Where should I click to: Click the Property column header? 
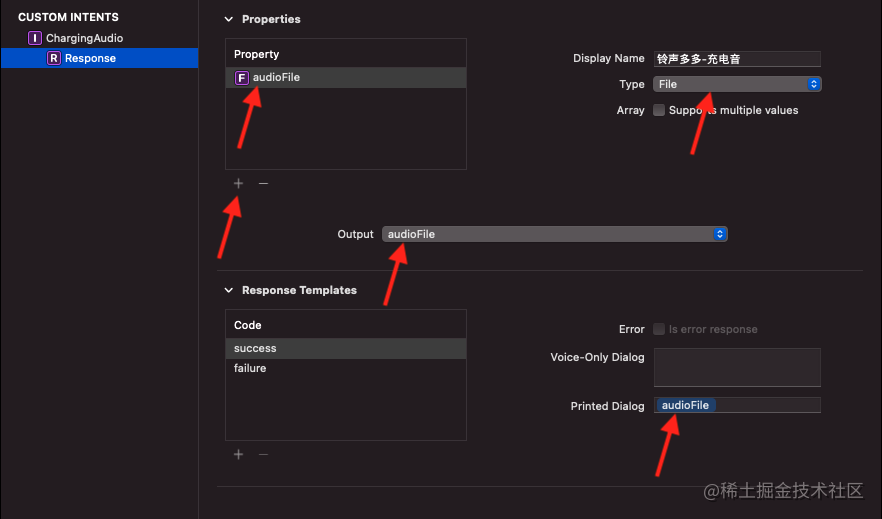point(256,54)
